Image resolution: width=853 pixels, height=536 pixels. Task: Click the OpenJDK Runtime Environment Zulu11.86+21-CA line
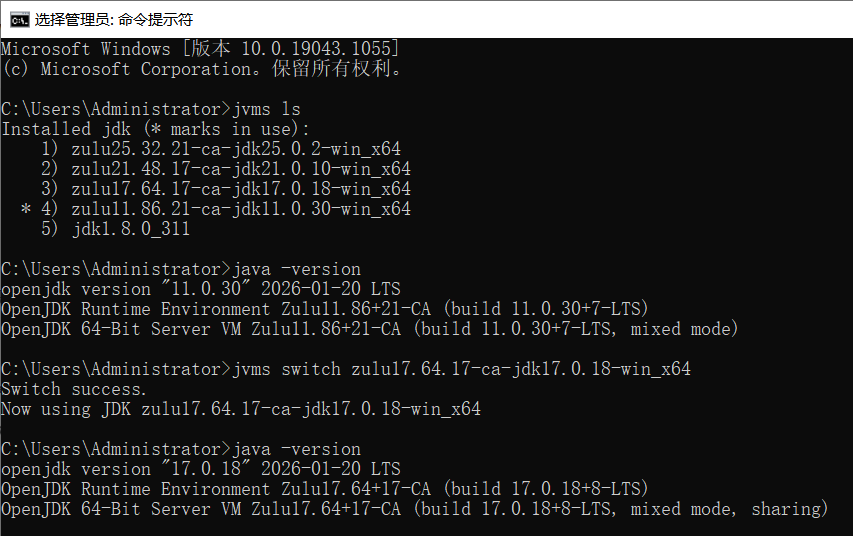point(325,309)
